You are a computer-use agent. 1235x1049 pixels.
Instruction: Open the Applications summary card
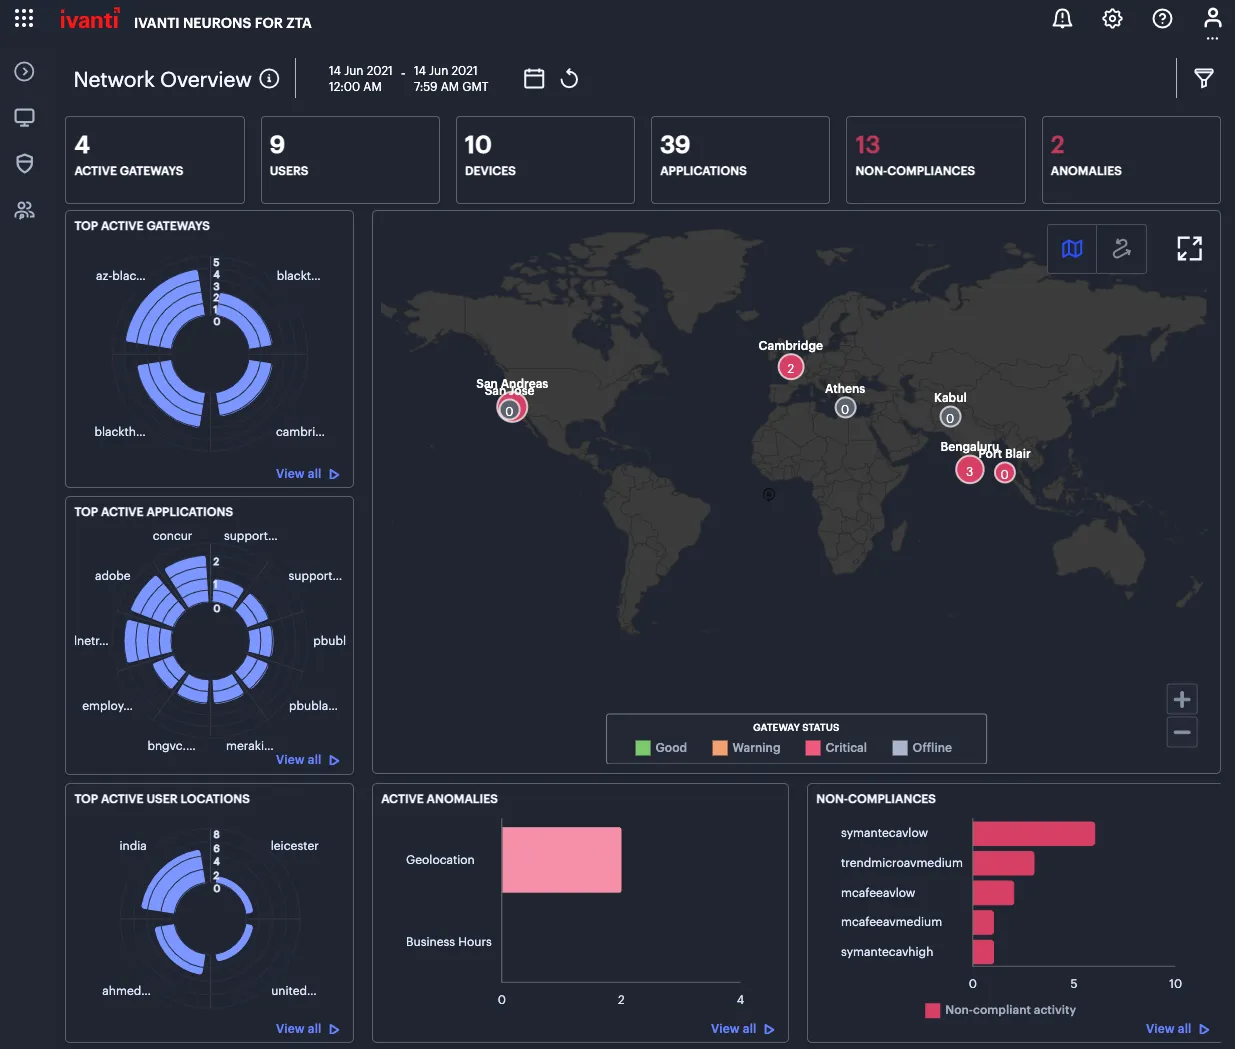[740, 160]
